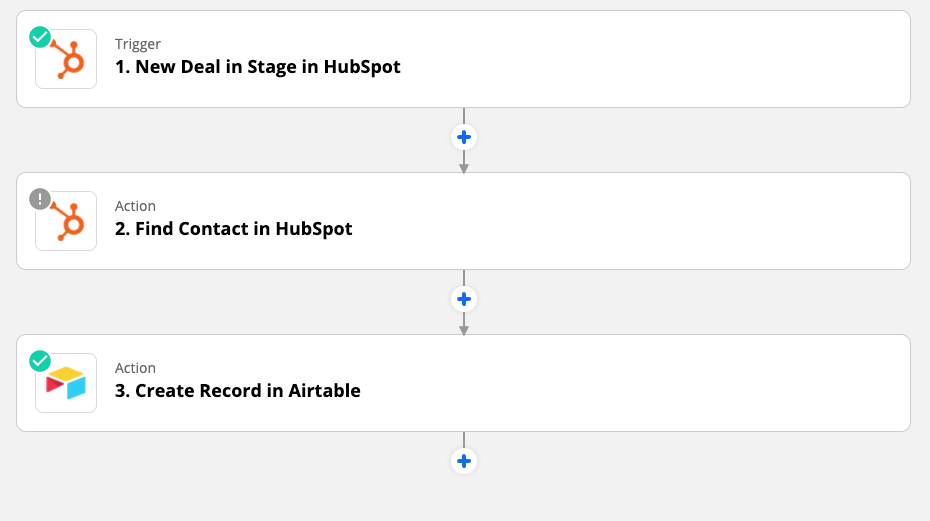Add a step after the HubSpot trigger
This screenshot has width=930, height=521.
[x=464, y=137]
